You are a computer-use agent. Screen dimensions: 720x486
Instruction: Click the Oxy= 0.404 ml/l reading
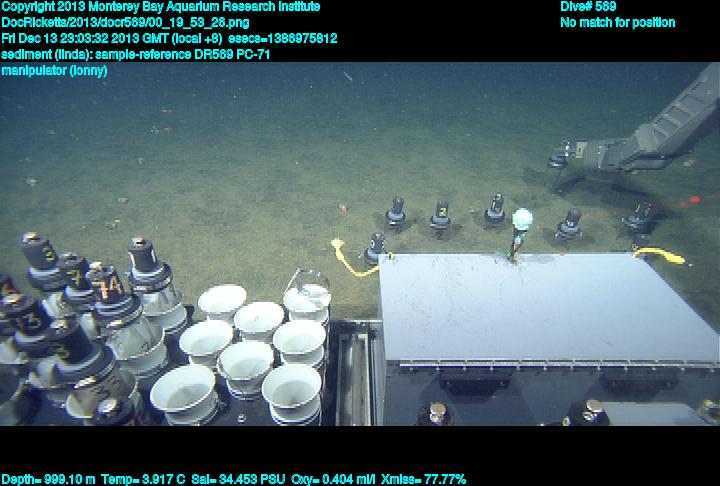(333, 479)
